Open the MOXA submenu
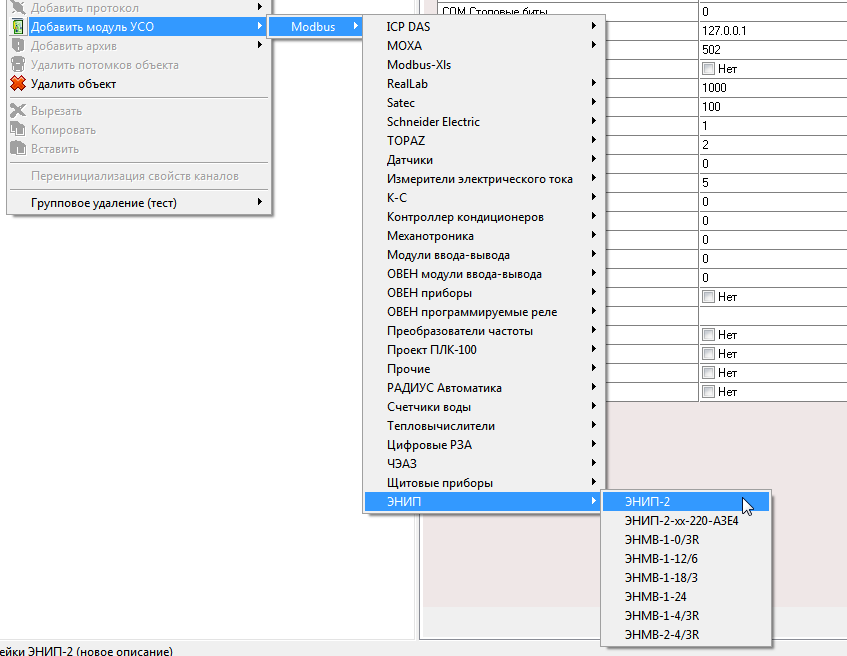847x656 pixels. point(485,45)
